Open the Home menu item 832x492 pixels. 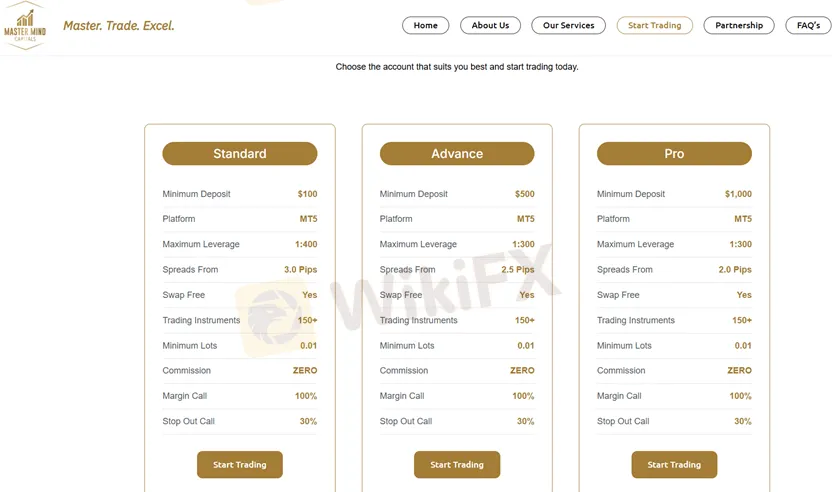click(425, 25)
